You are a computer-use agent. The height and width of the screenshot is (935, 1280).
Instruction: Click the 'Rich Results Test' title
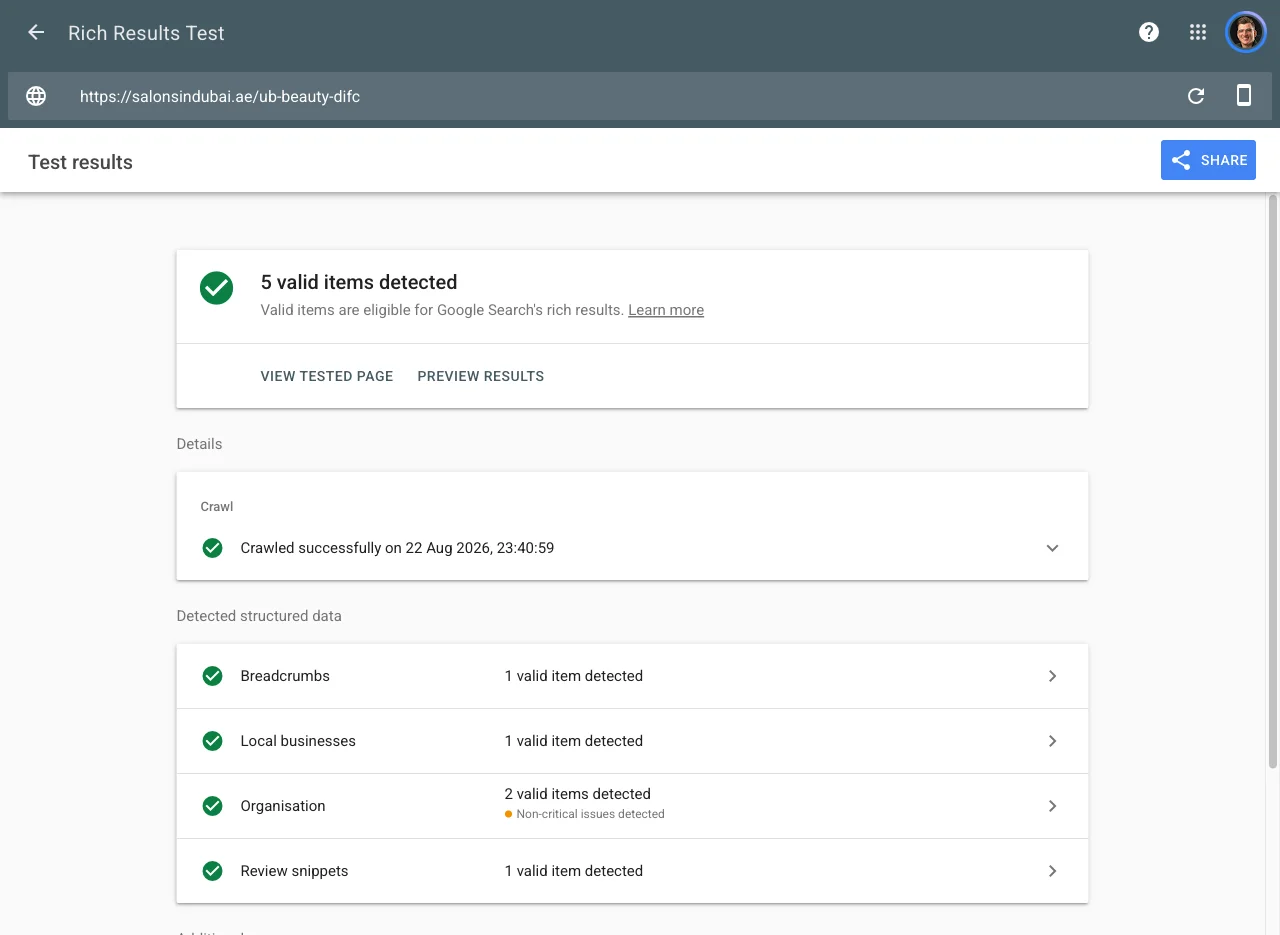146,33
